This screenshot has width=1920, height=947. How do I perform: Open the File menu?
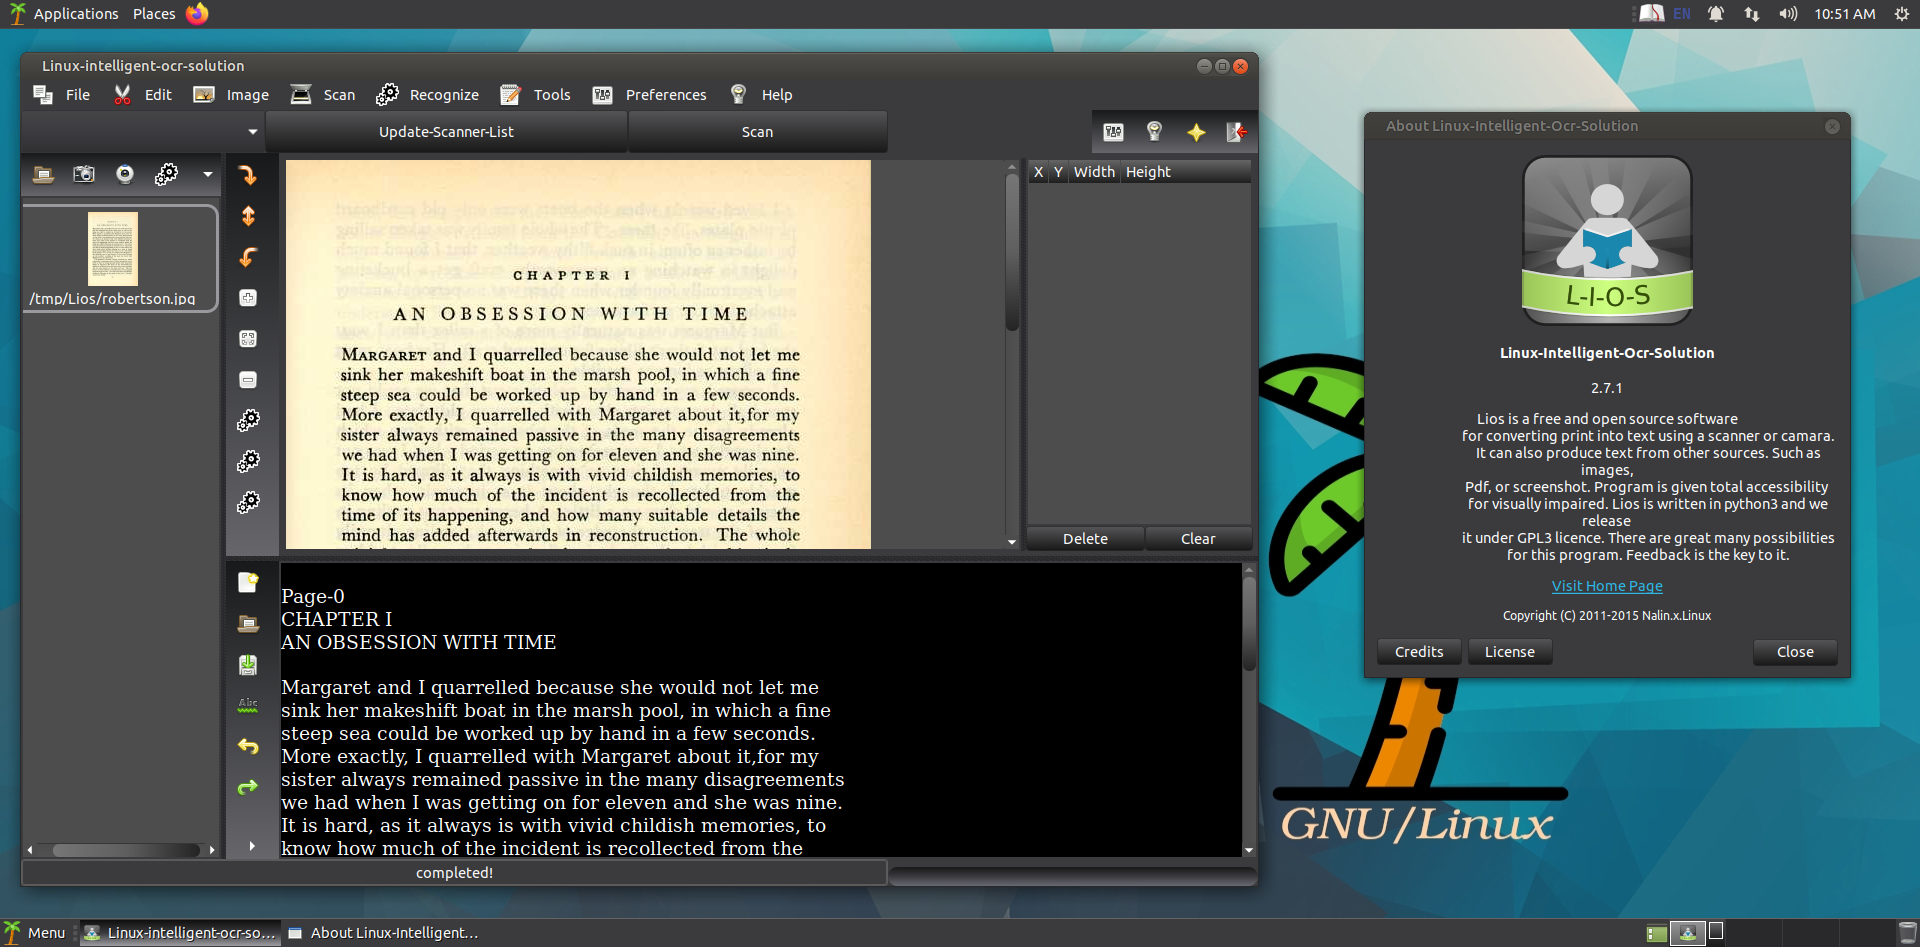click(61, 95)
